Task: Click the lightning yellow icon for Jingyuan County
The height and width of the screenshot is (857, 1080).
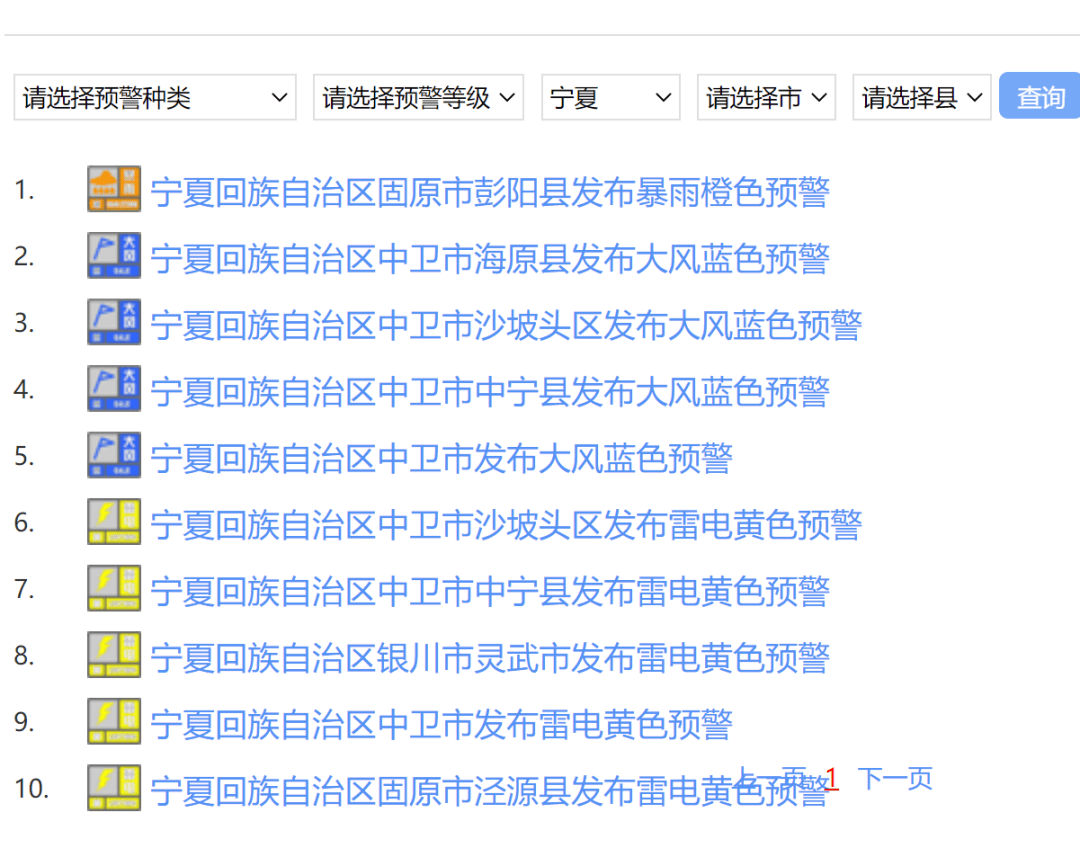Action: tap(113, 787)
